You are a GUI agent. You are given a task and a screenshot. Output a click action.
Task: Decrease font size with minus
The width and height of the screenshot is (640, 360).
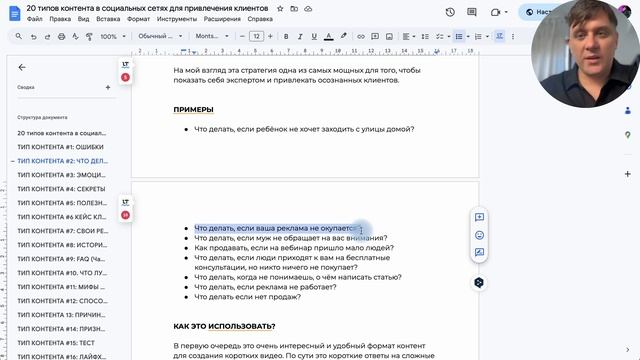[x=242, y=36]
